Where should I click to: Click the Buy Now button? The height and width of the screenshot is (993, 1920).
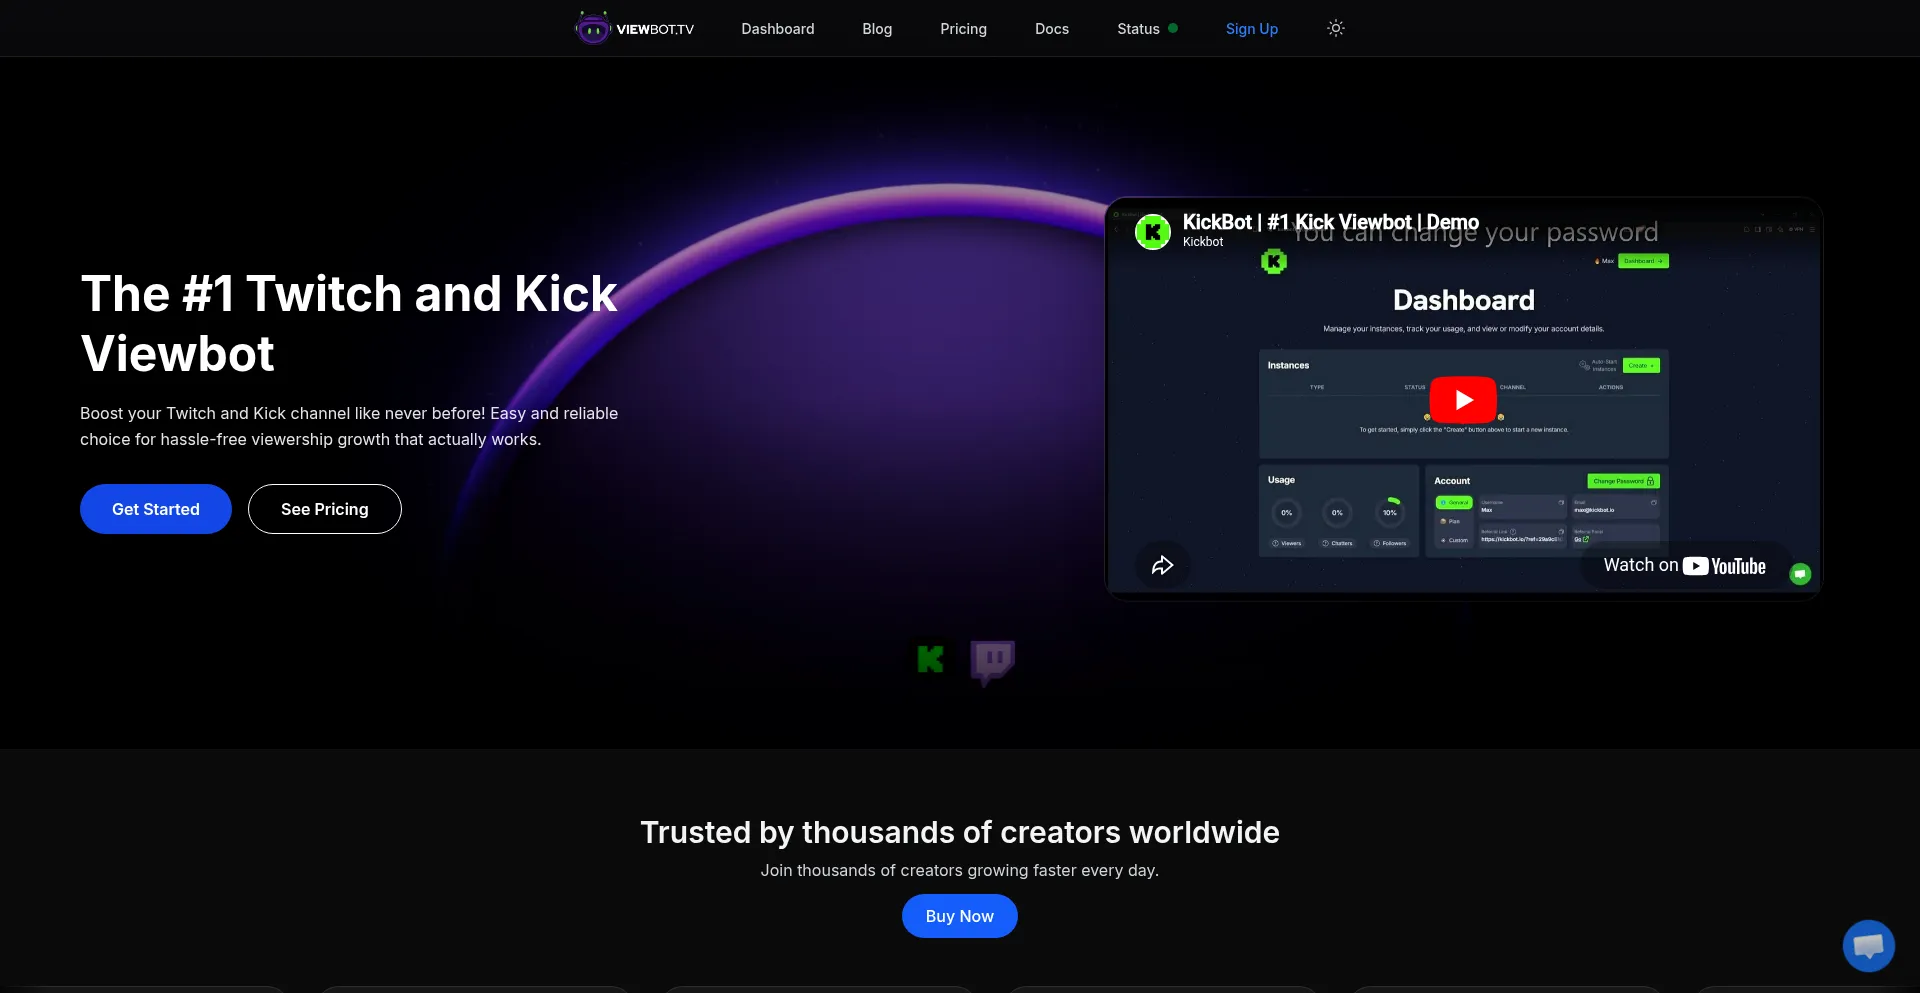pyautogui.click(x=960, y=916)
